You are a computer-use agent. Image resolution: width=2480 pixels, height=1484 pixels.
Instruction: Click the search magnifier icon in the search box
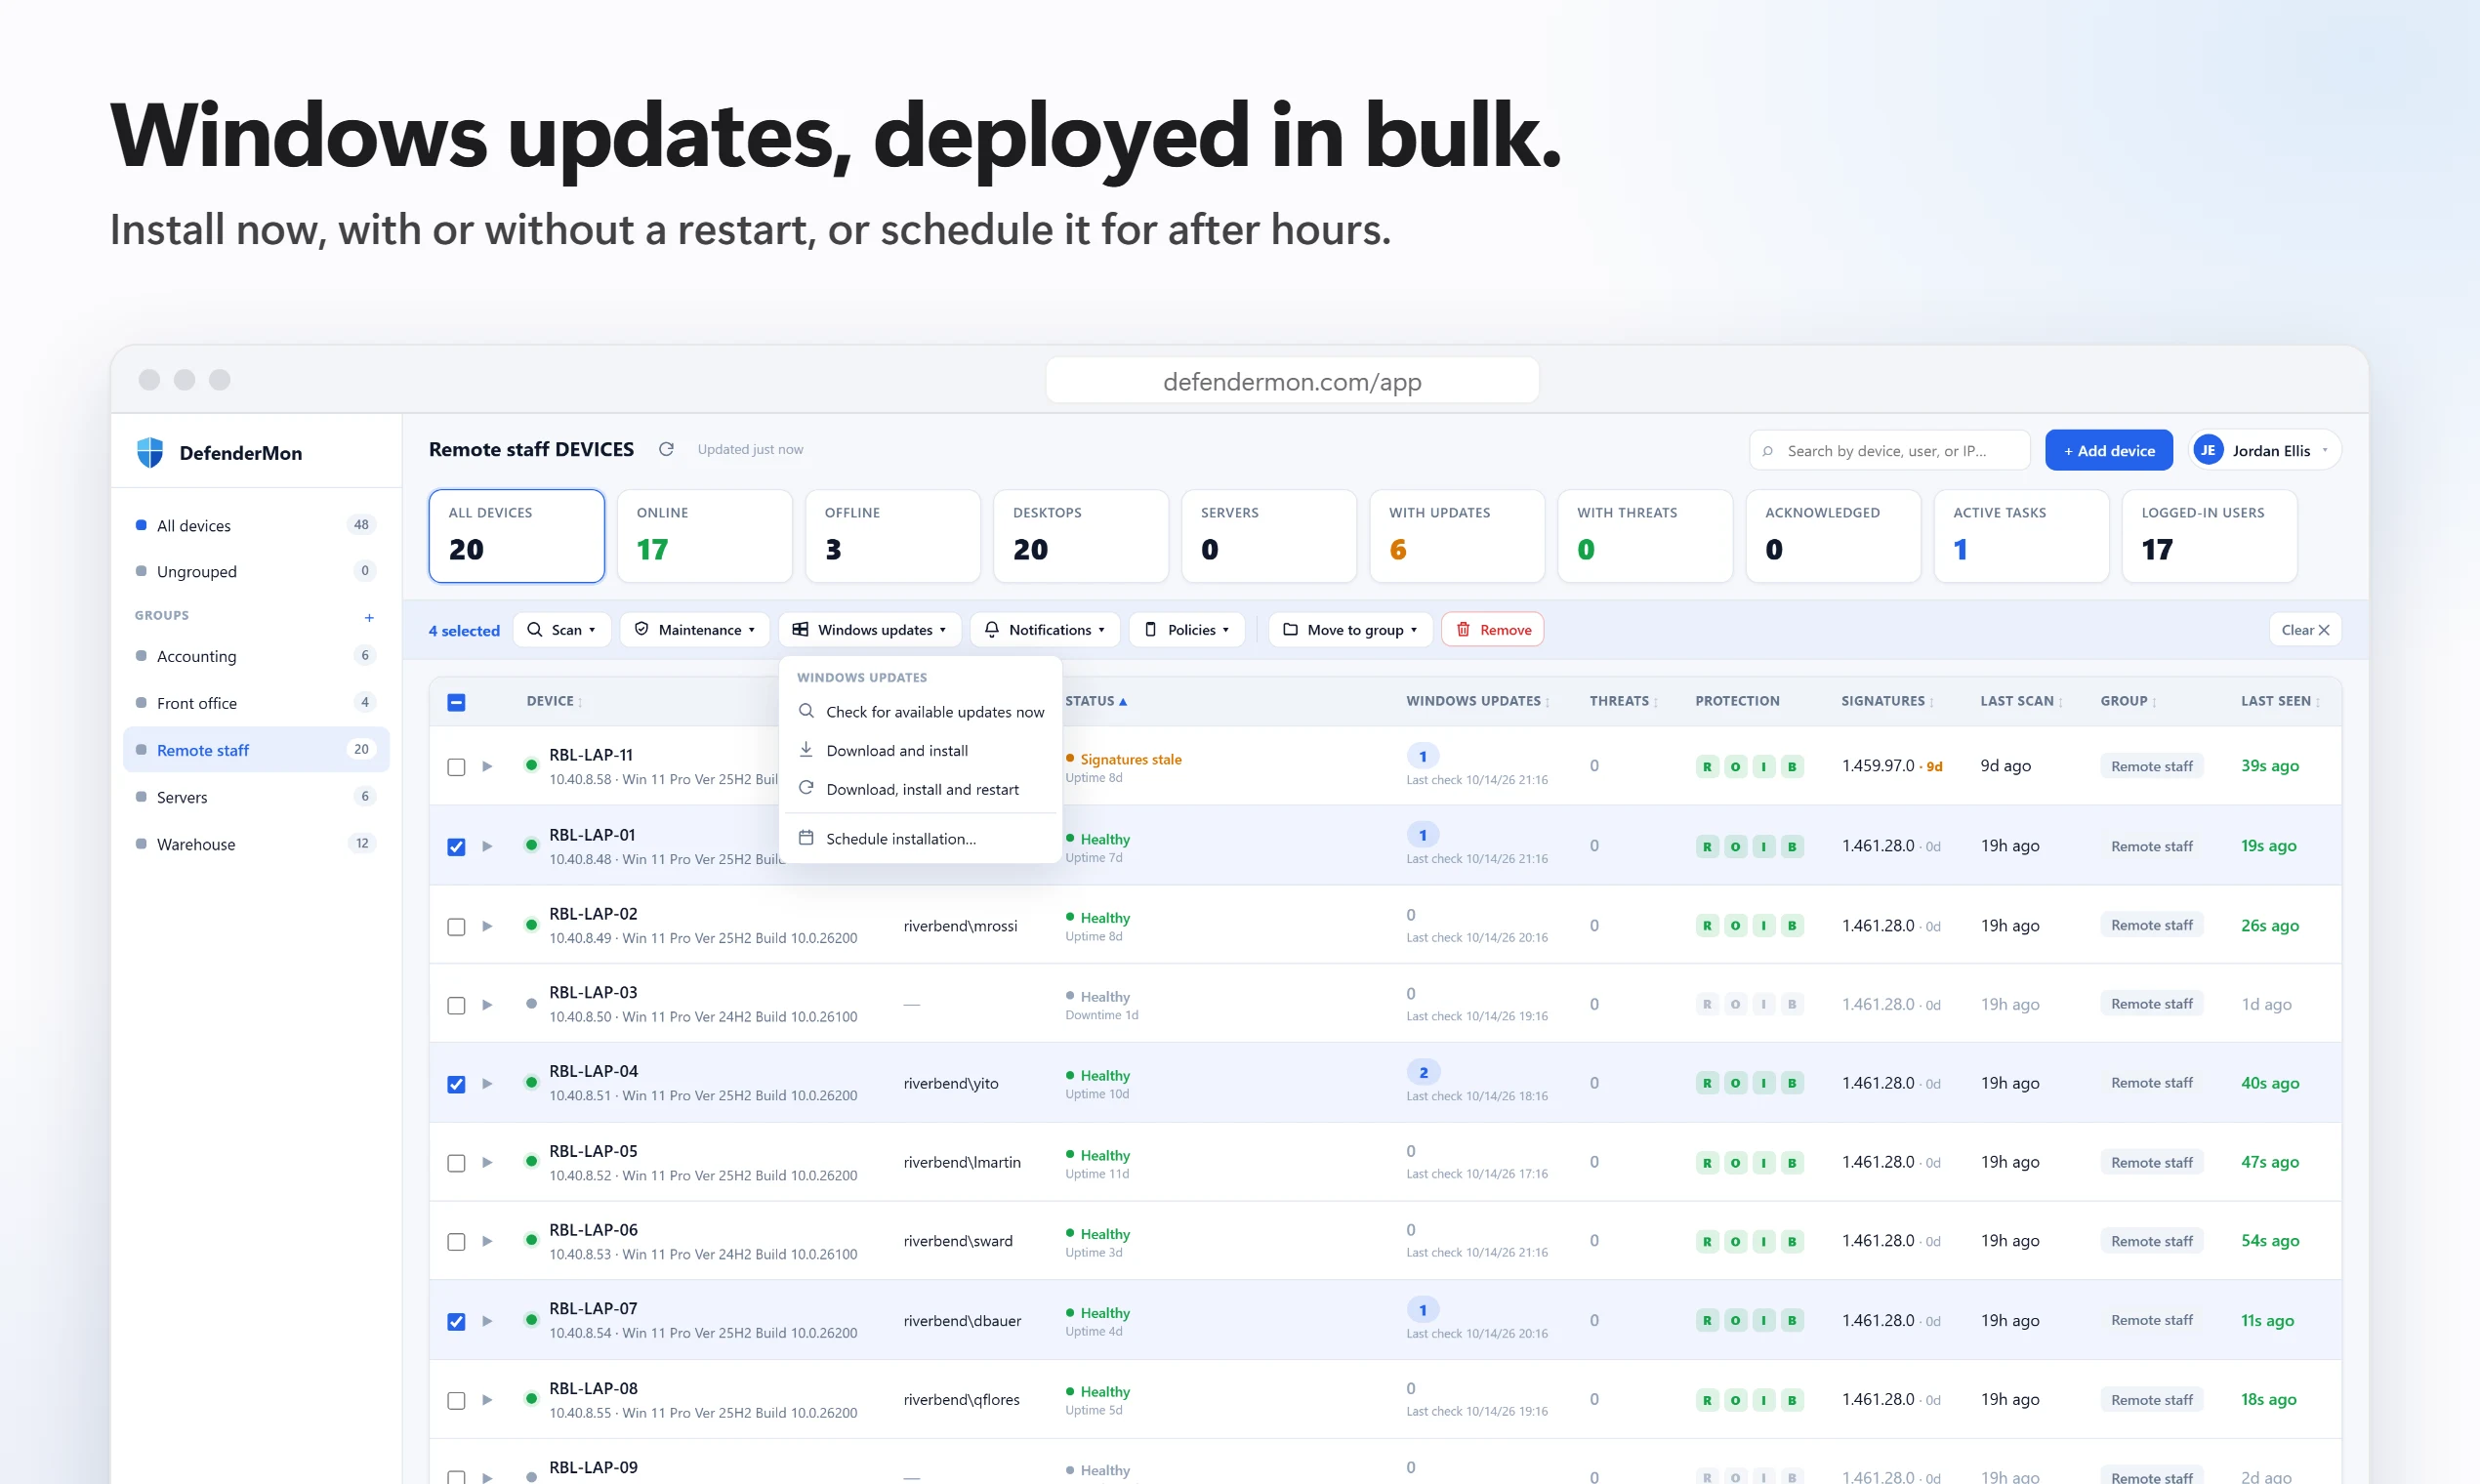(1768, 451)
